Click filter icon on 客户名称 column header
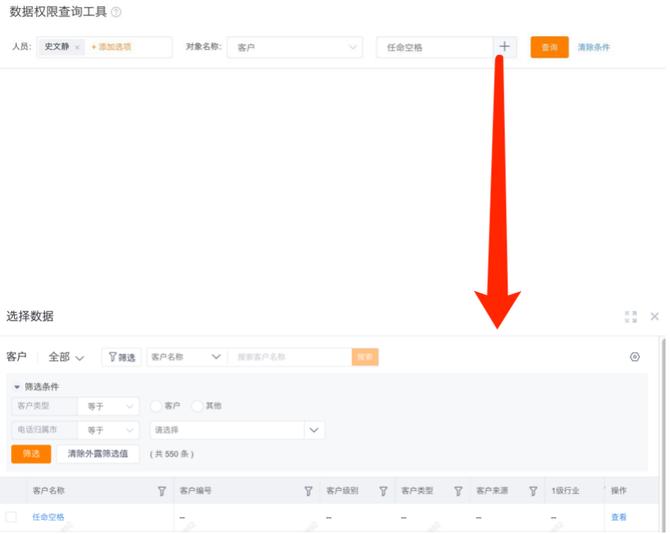Viewport: 670px width, 534px height. tap(162, 491)
